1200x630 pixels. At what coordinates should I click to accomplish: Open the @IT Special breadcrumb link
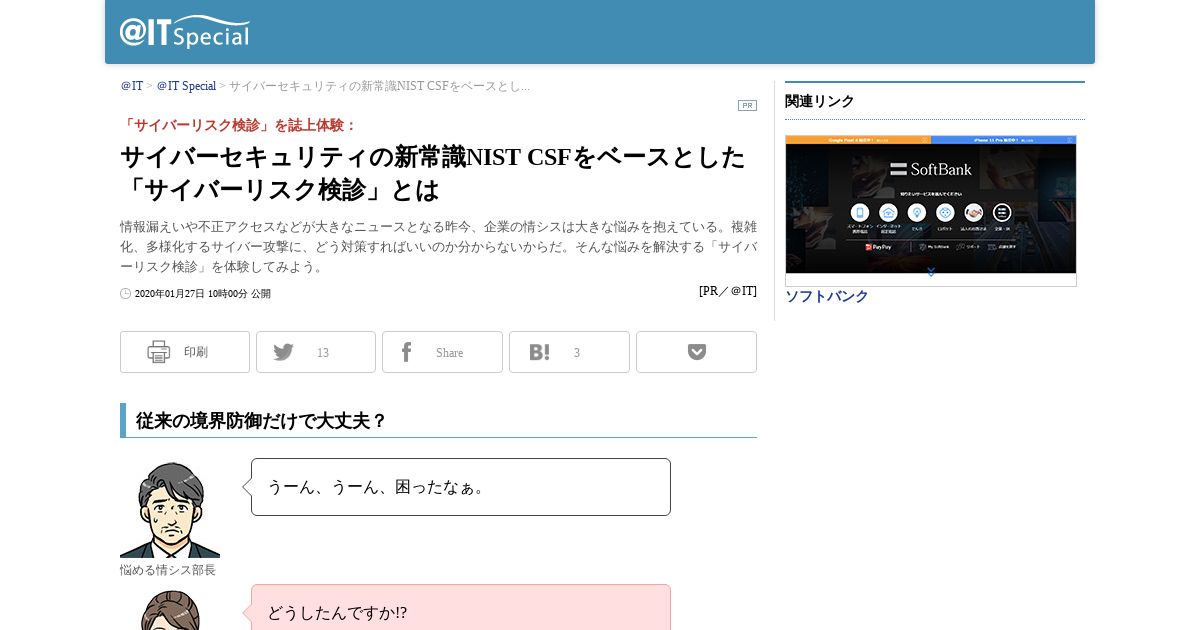[186, 86]
